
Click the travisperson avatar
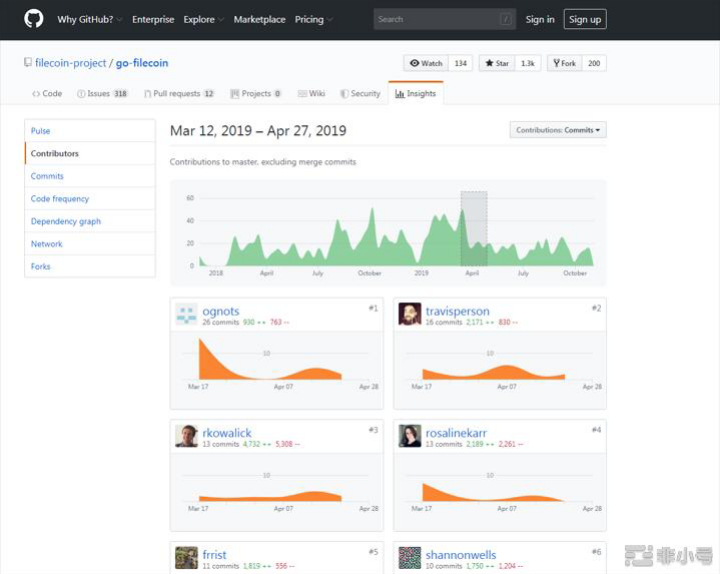point(410,314)
